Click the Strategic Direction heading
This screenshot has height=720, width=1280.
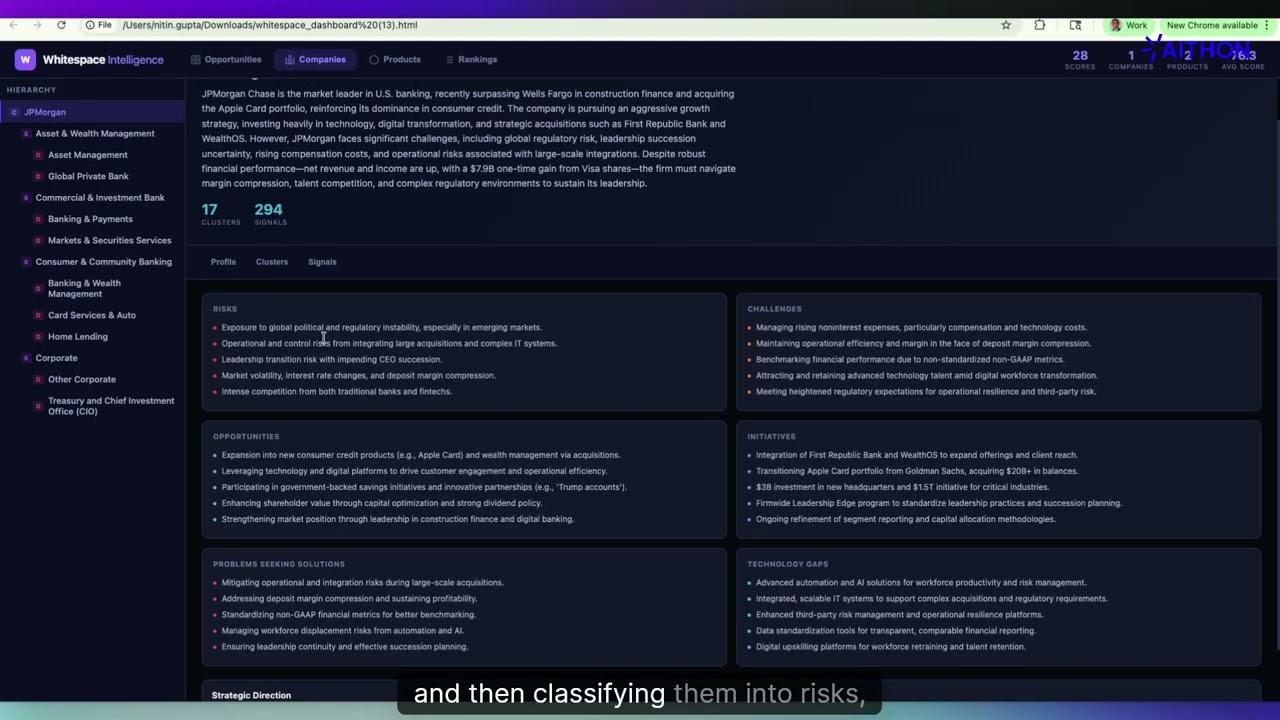point(251,695)
